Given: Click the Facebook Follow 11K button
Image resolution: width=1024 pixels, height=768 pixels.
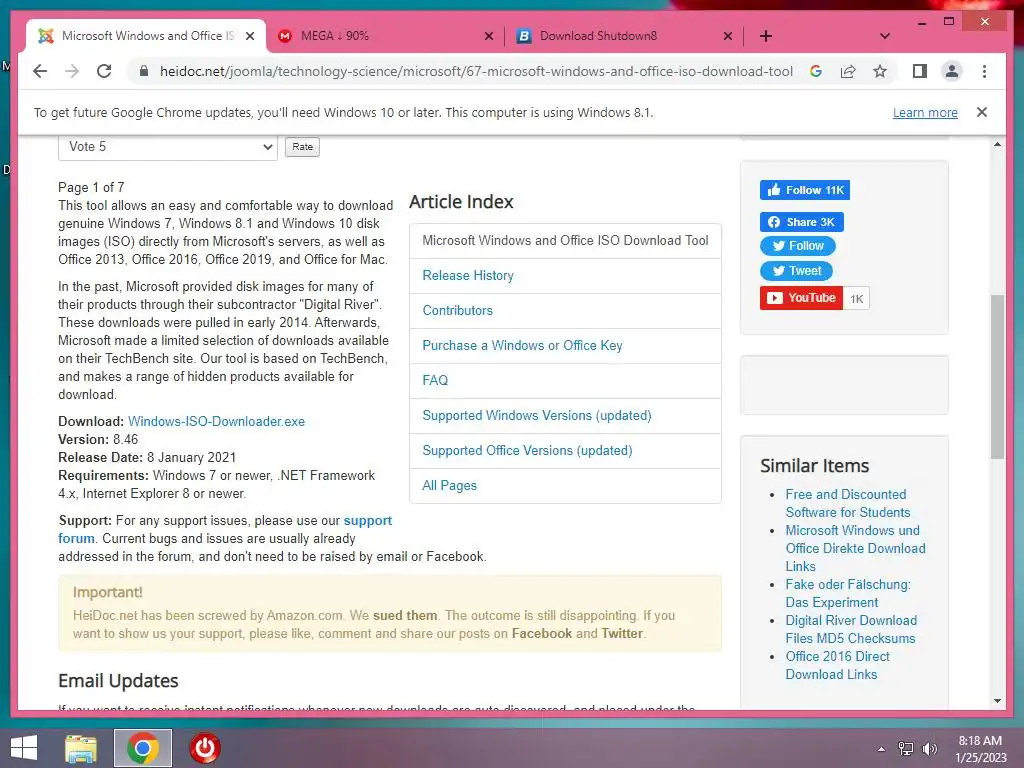Looking at the screenshot, I should coord(805,190).
